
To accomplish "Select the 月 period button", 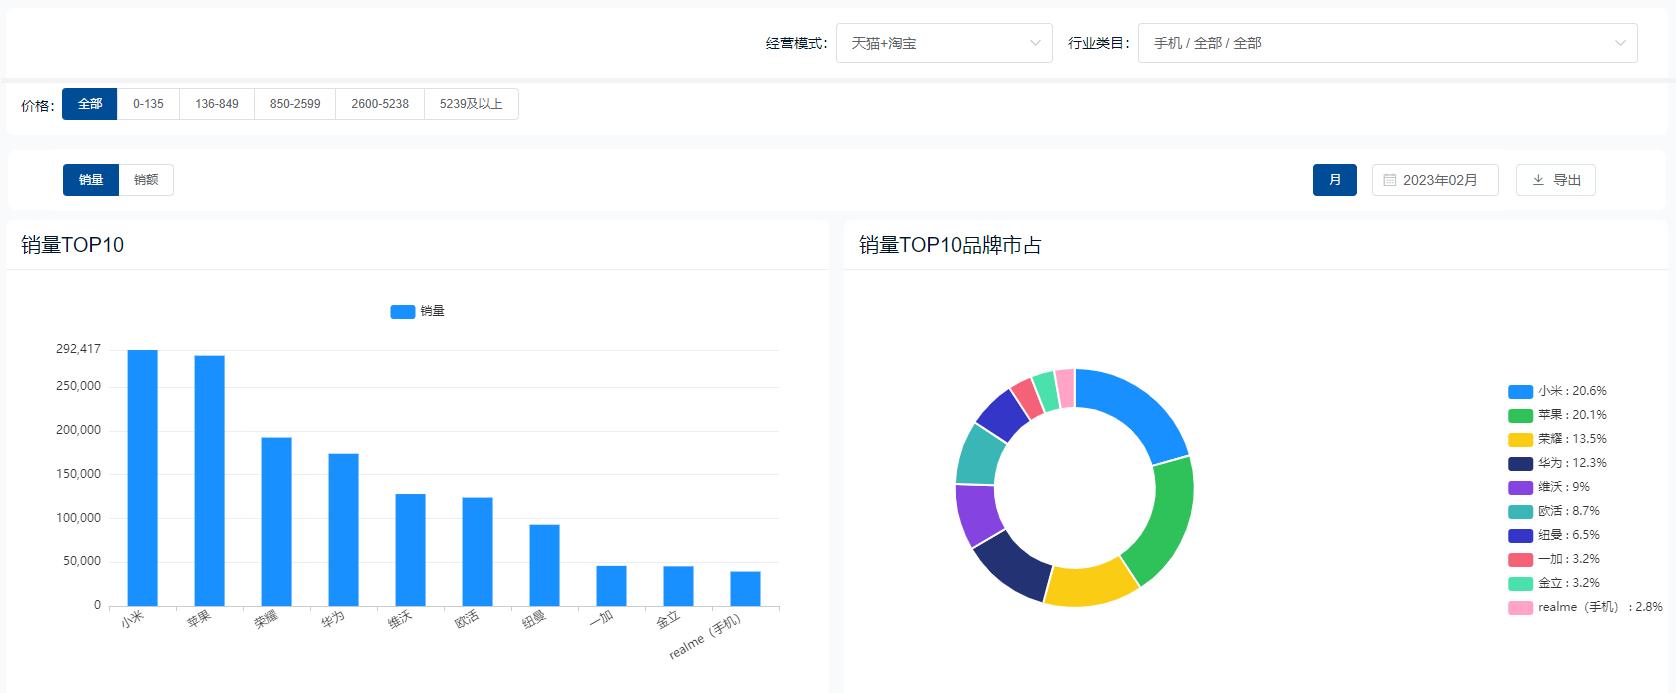I will (x=1334, y=180).
